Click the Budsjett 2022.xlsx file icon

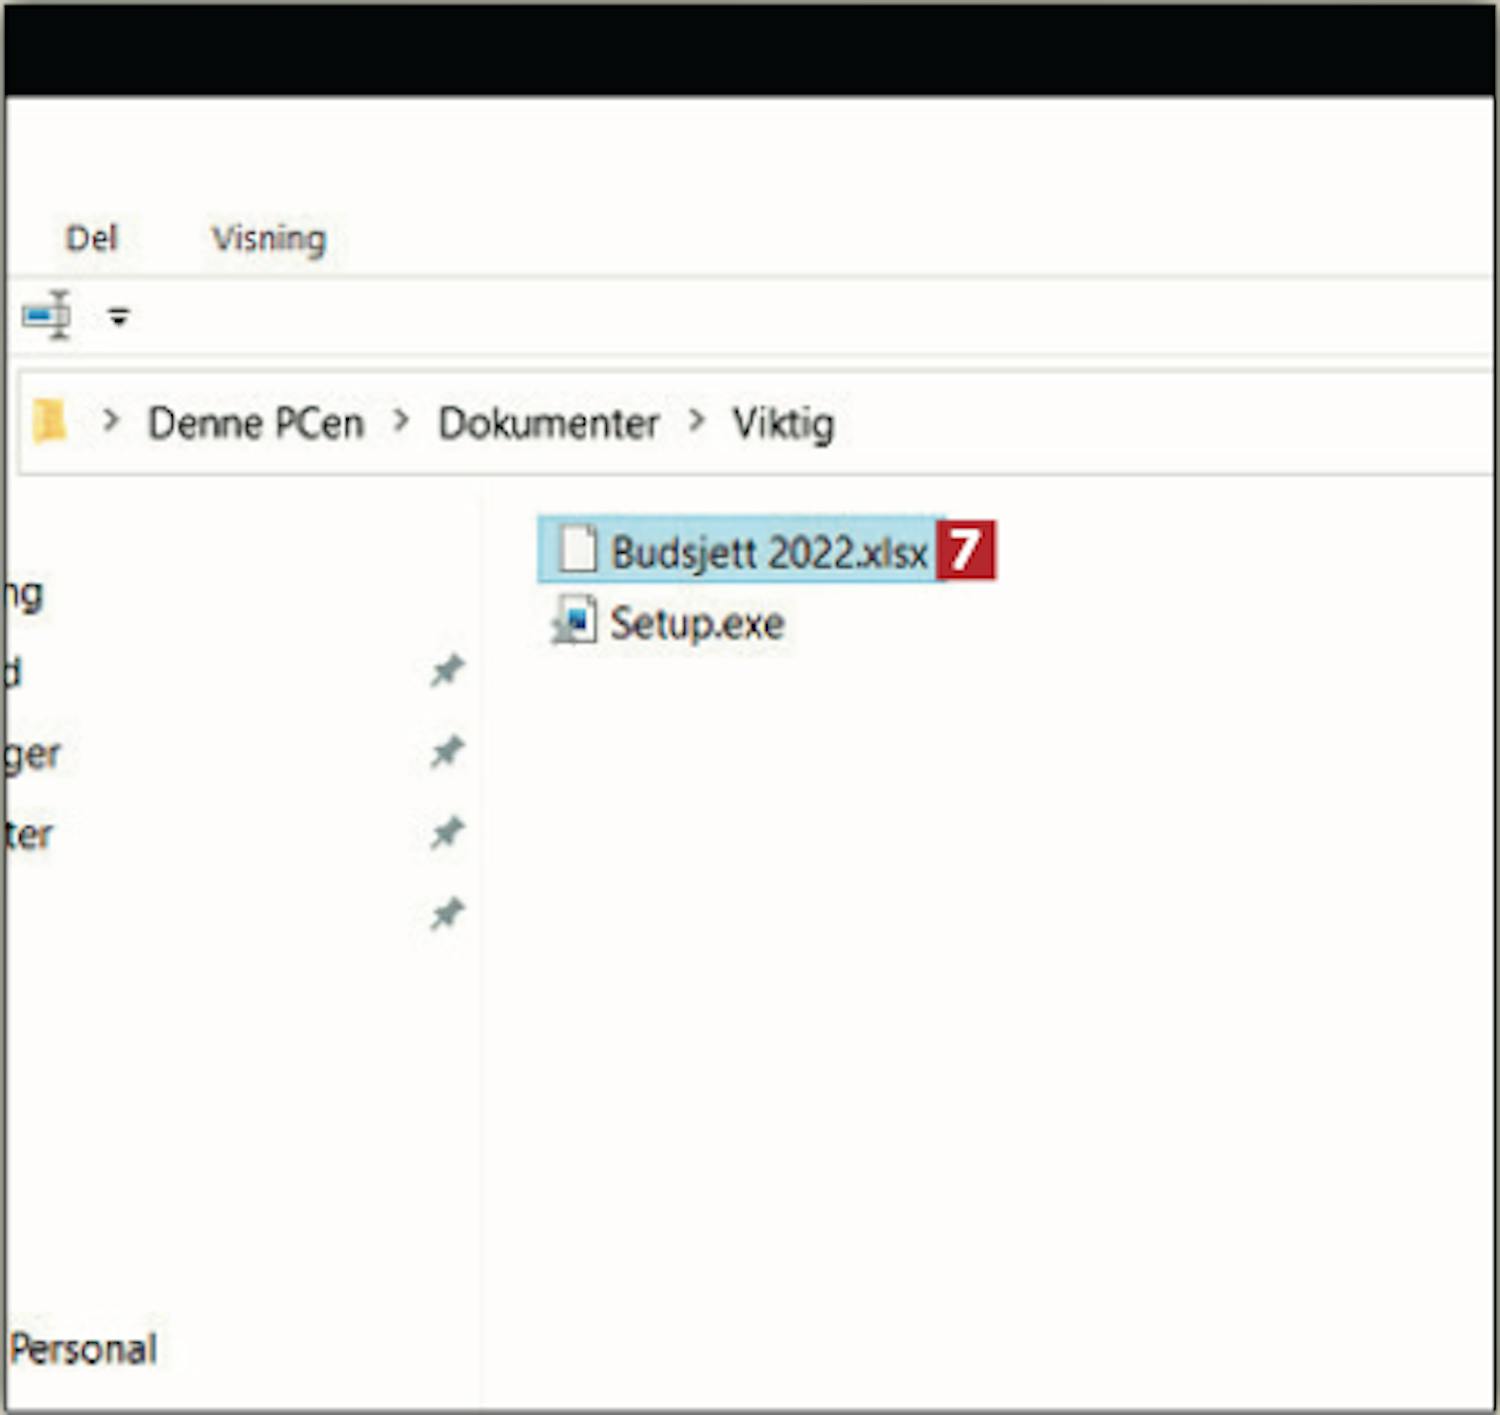(577, 550)
